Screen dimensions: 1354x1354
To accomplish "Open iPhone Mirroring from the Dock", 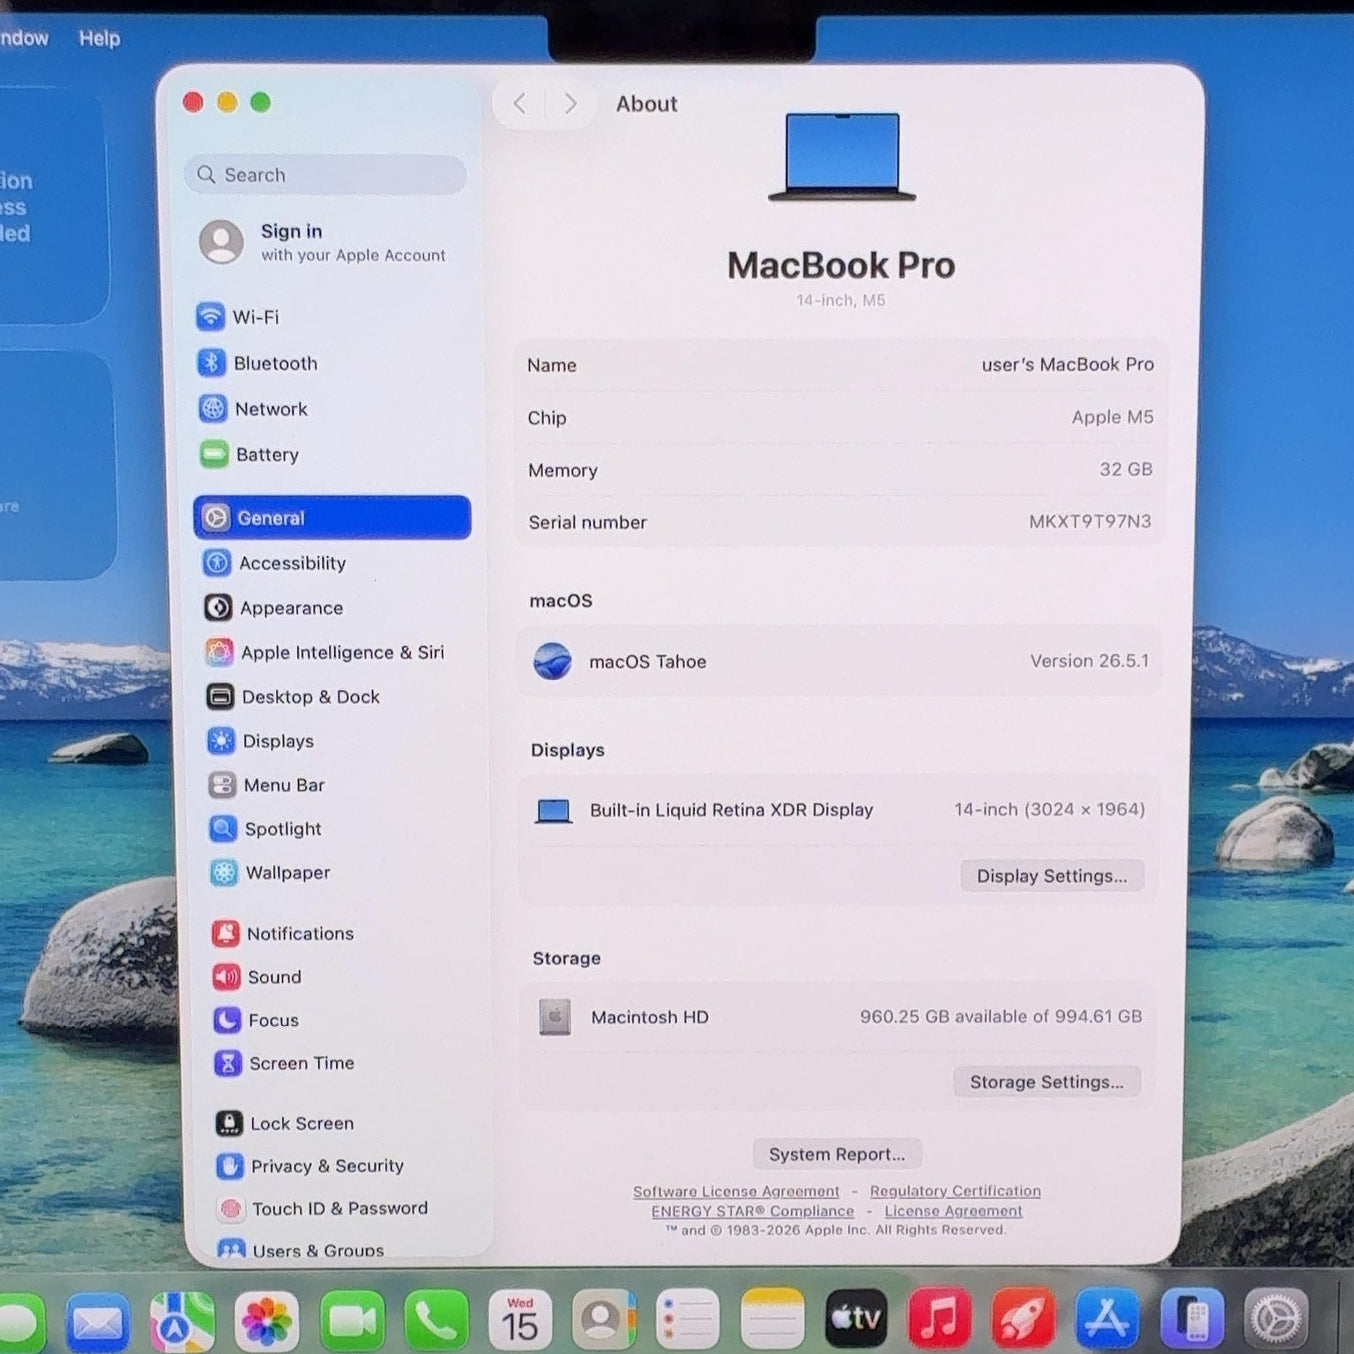I will tap(1191, 1319).
